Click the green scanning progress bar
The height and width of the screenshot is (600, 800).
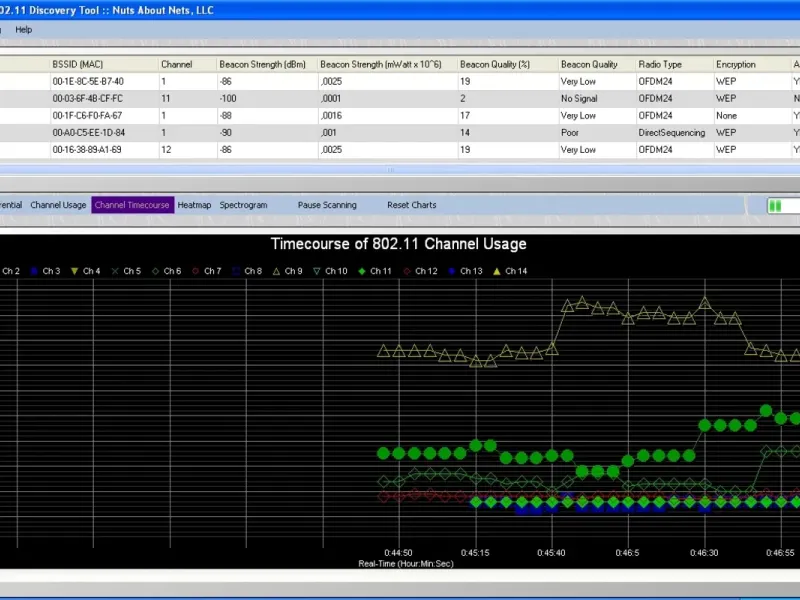point(782,205)
